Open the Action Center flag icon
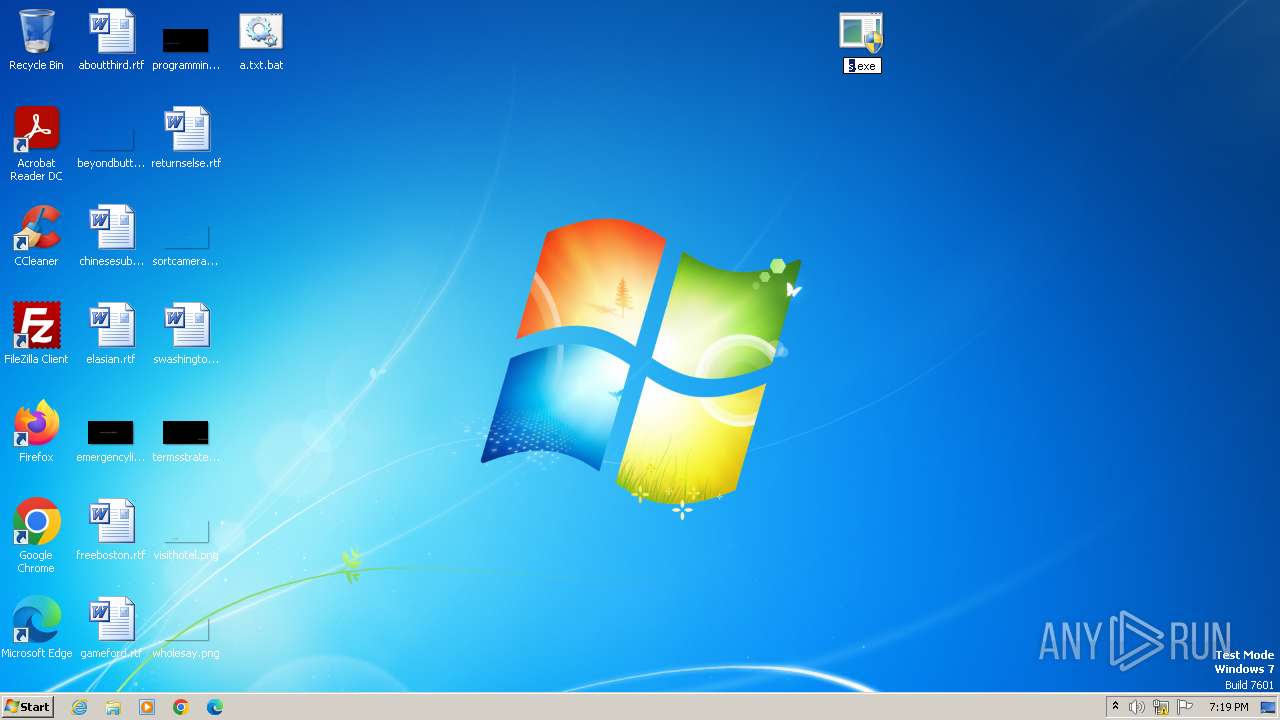Screen dimensions: 1280x720 pos(1185,707)
